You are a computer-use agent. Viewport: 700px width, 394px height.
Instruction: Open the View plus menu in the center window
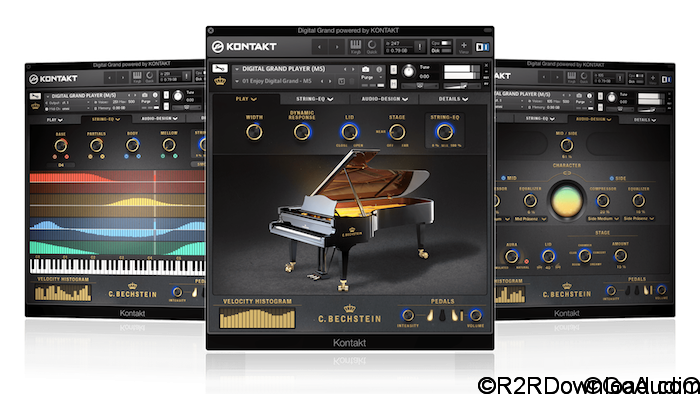coord(463,46)
